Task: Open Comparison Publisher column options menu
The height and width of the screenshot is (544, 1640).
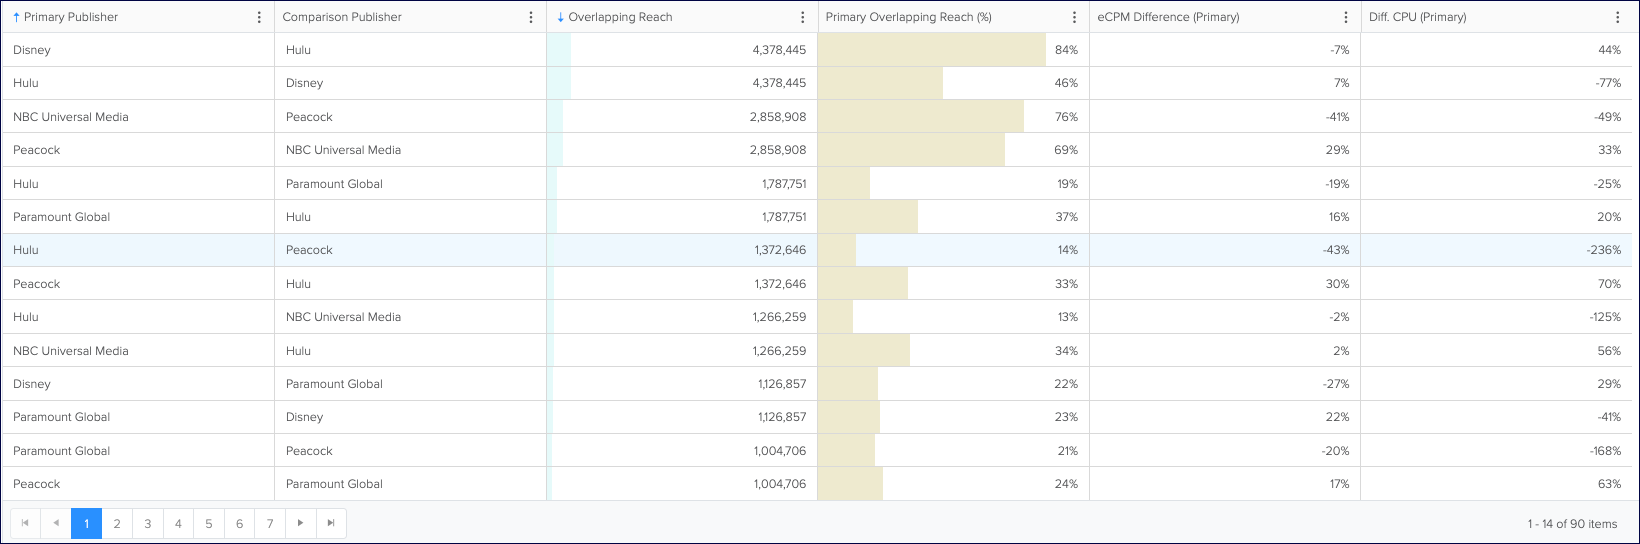Action: click(531, 17)
